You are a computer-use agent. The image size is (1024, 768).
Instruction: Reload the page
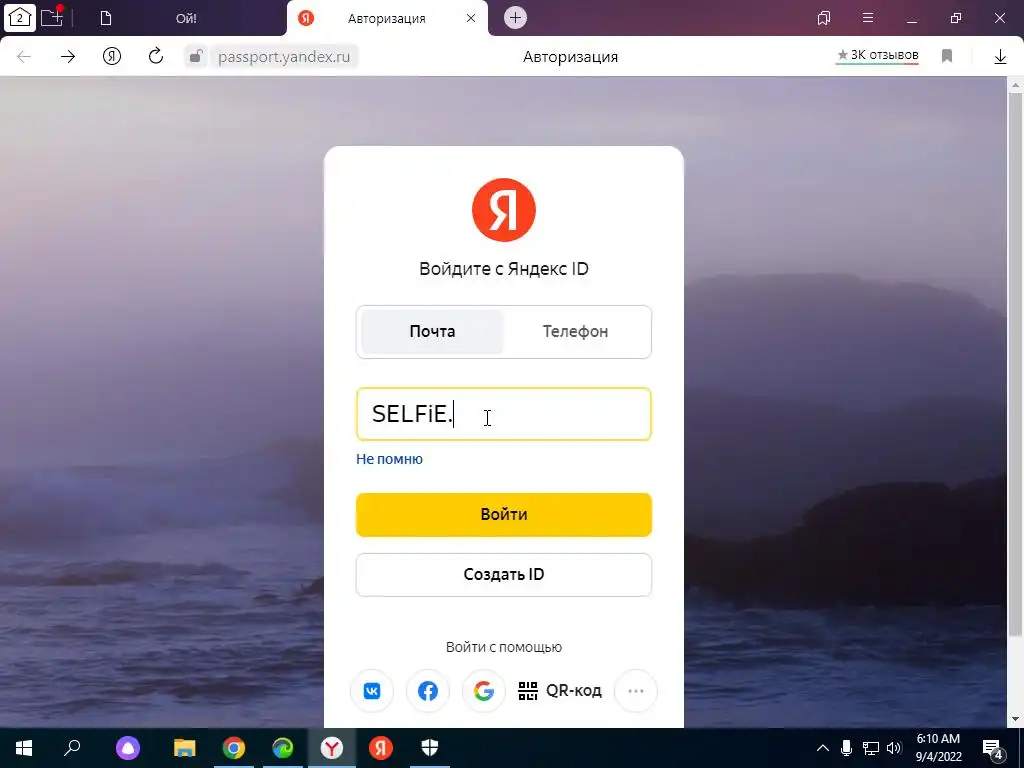point(155,56)
